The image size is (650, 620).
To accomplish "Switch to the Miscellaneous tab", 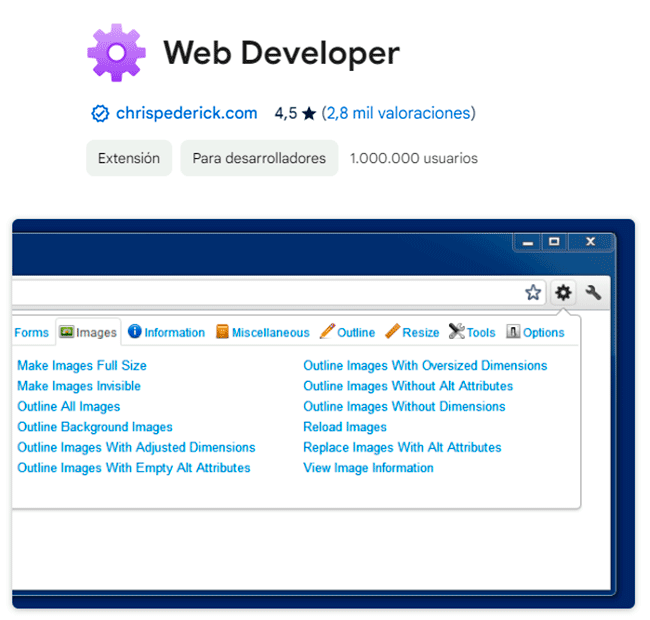I will [x=263, y=332].
